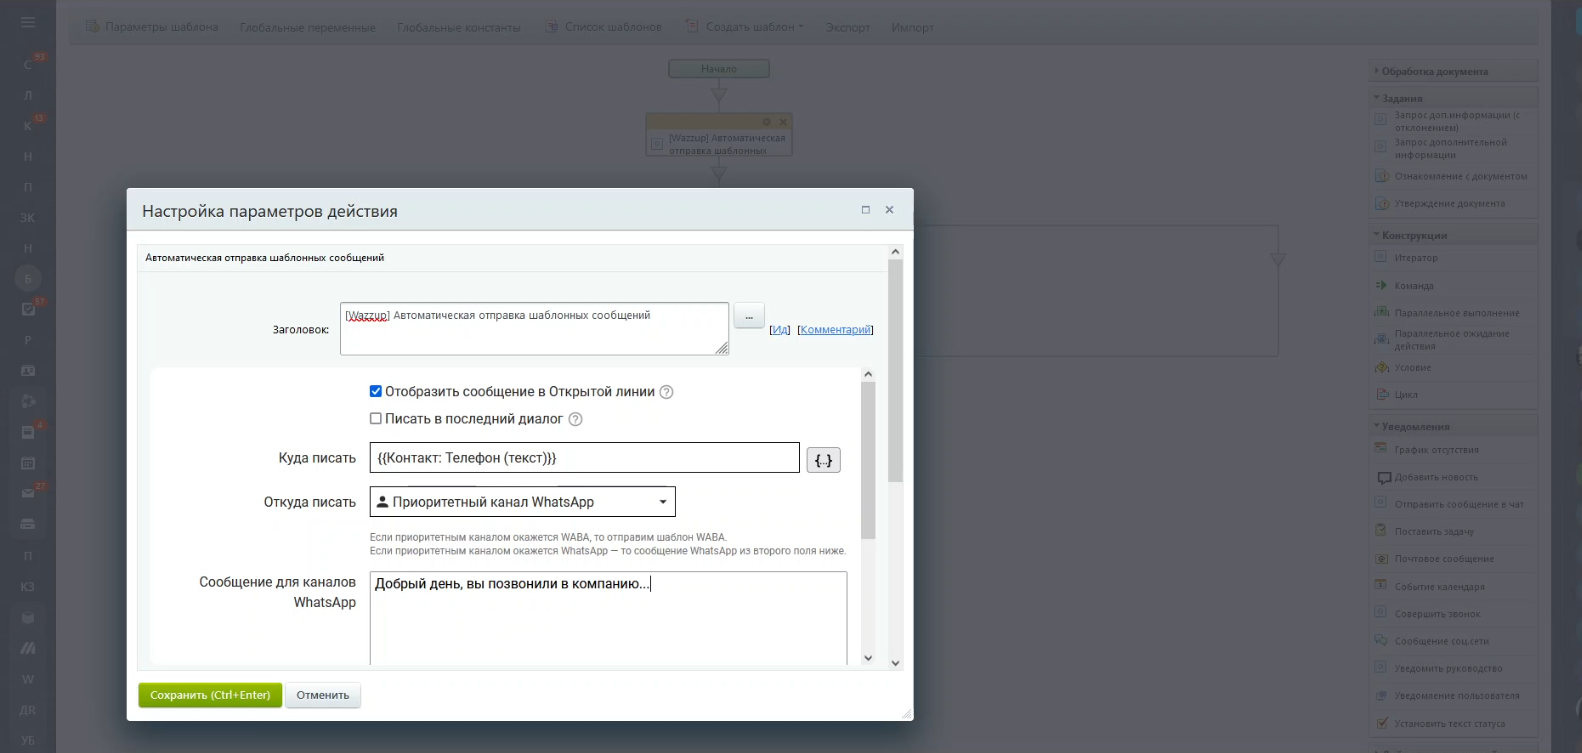Click the help icon beside Открытой линии checkbox

(x=667, y=392)
